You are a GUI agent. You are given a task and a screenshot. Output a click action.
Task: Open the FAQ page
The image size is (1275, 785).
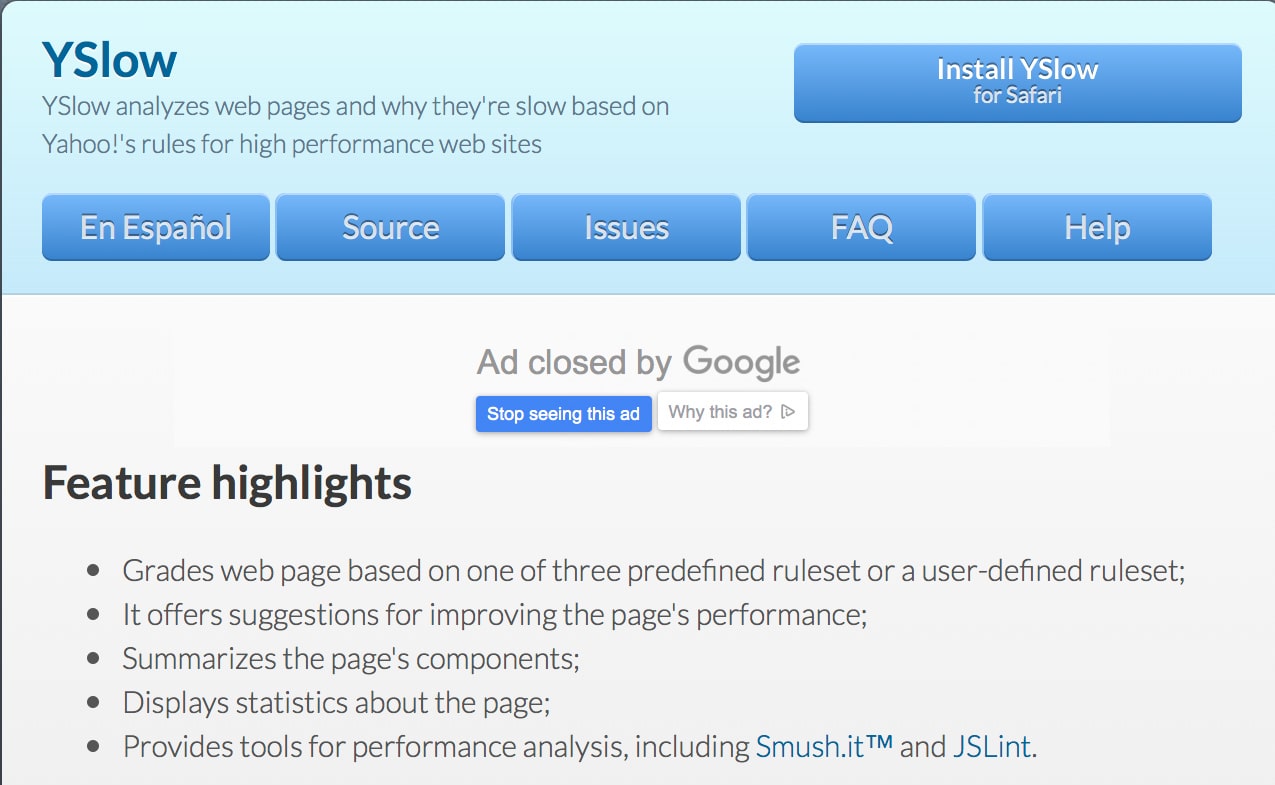coord(860,227)
